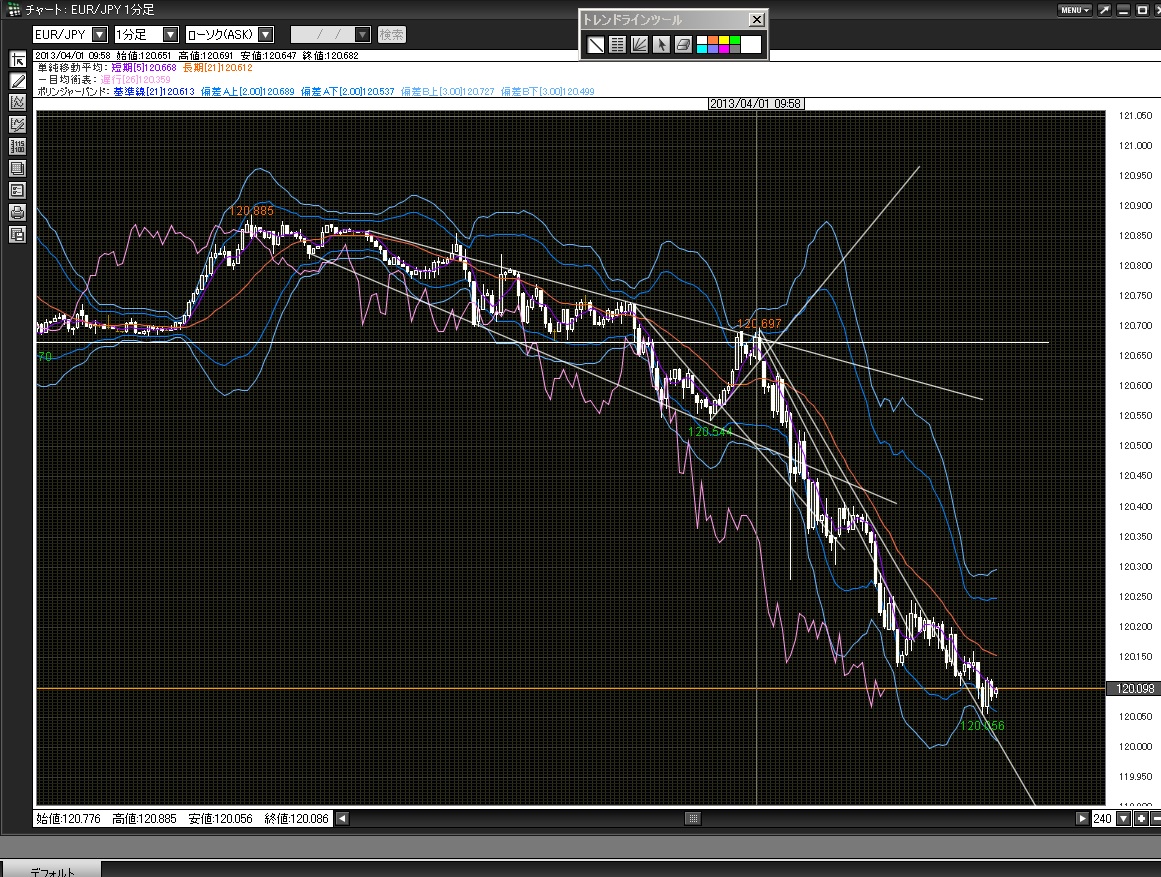
Task: Click the 検索 search button
Action: [392, 35]
